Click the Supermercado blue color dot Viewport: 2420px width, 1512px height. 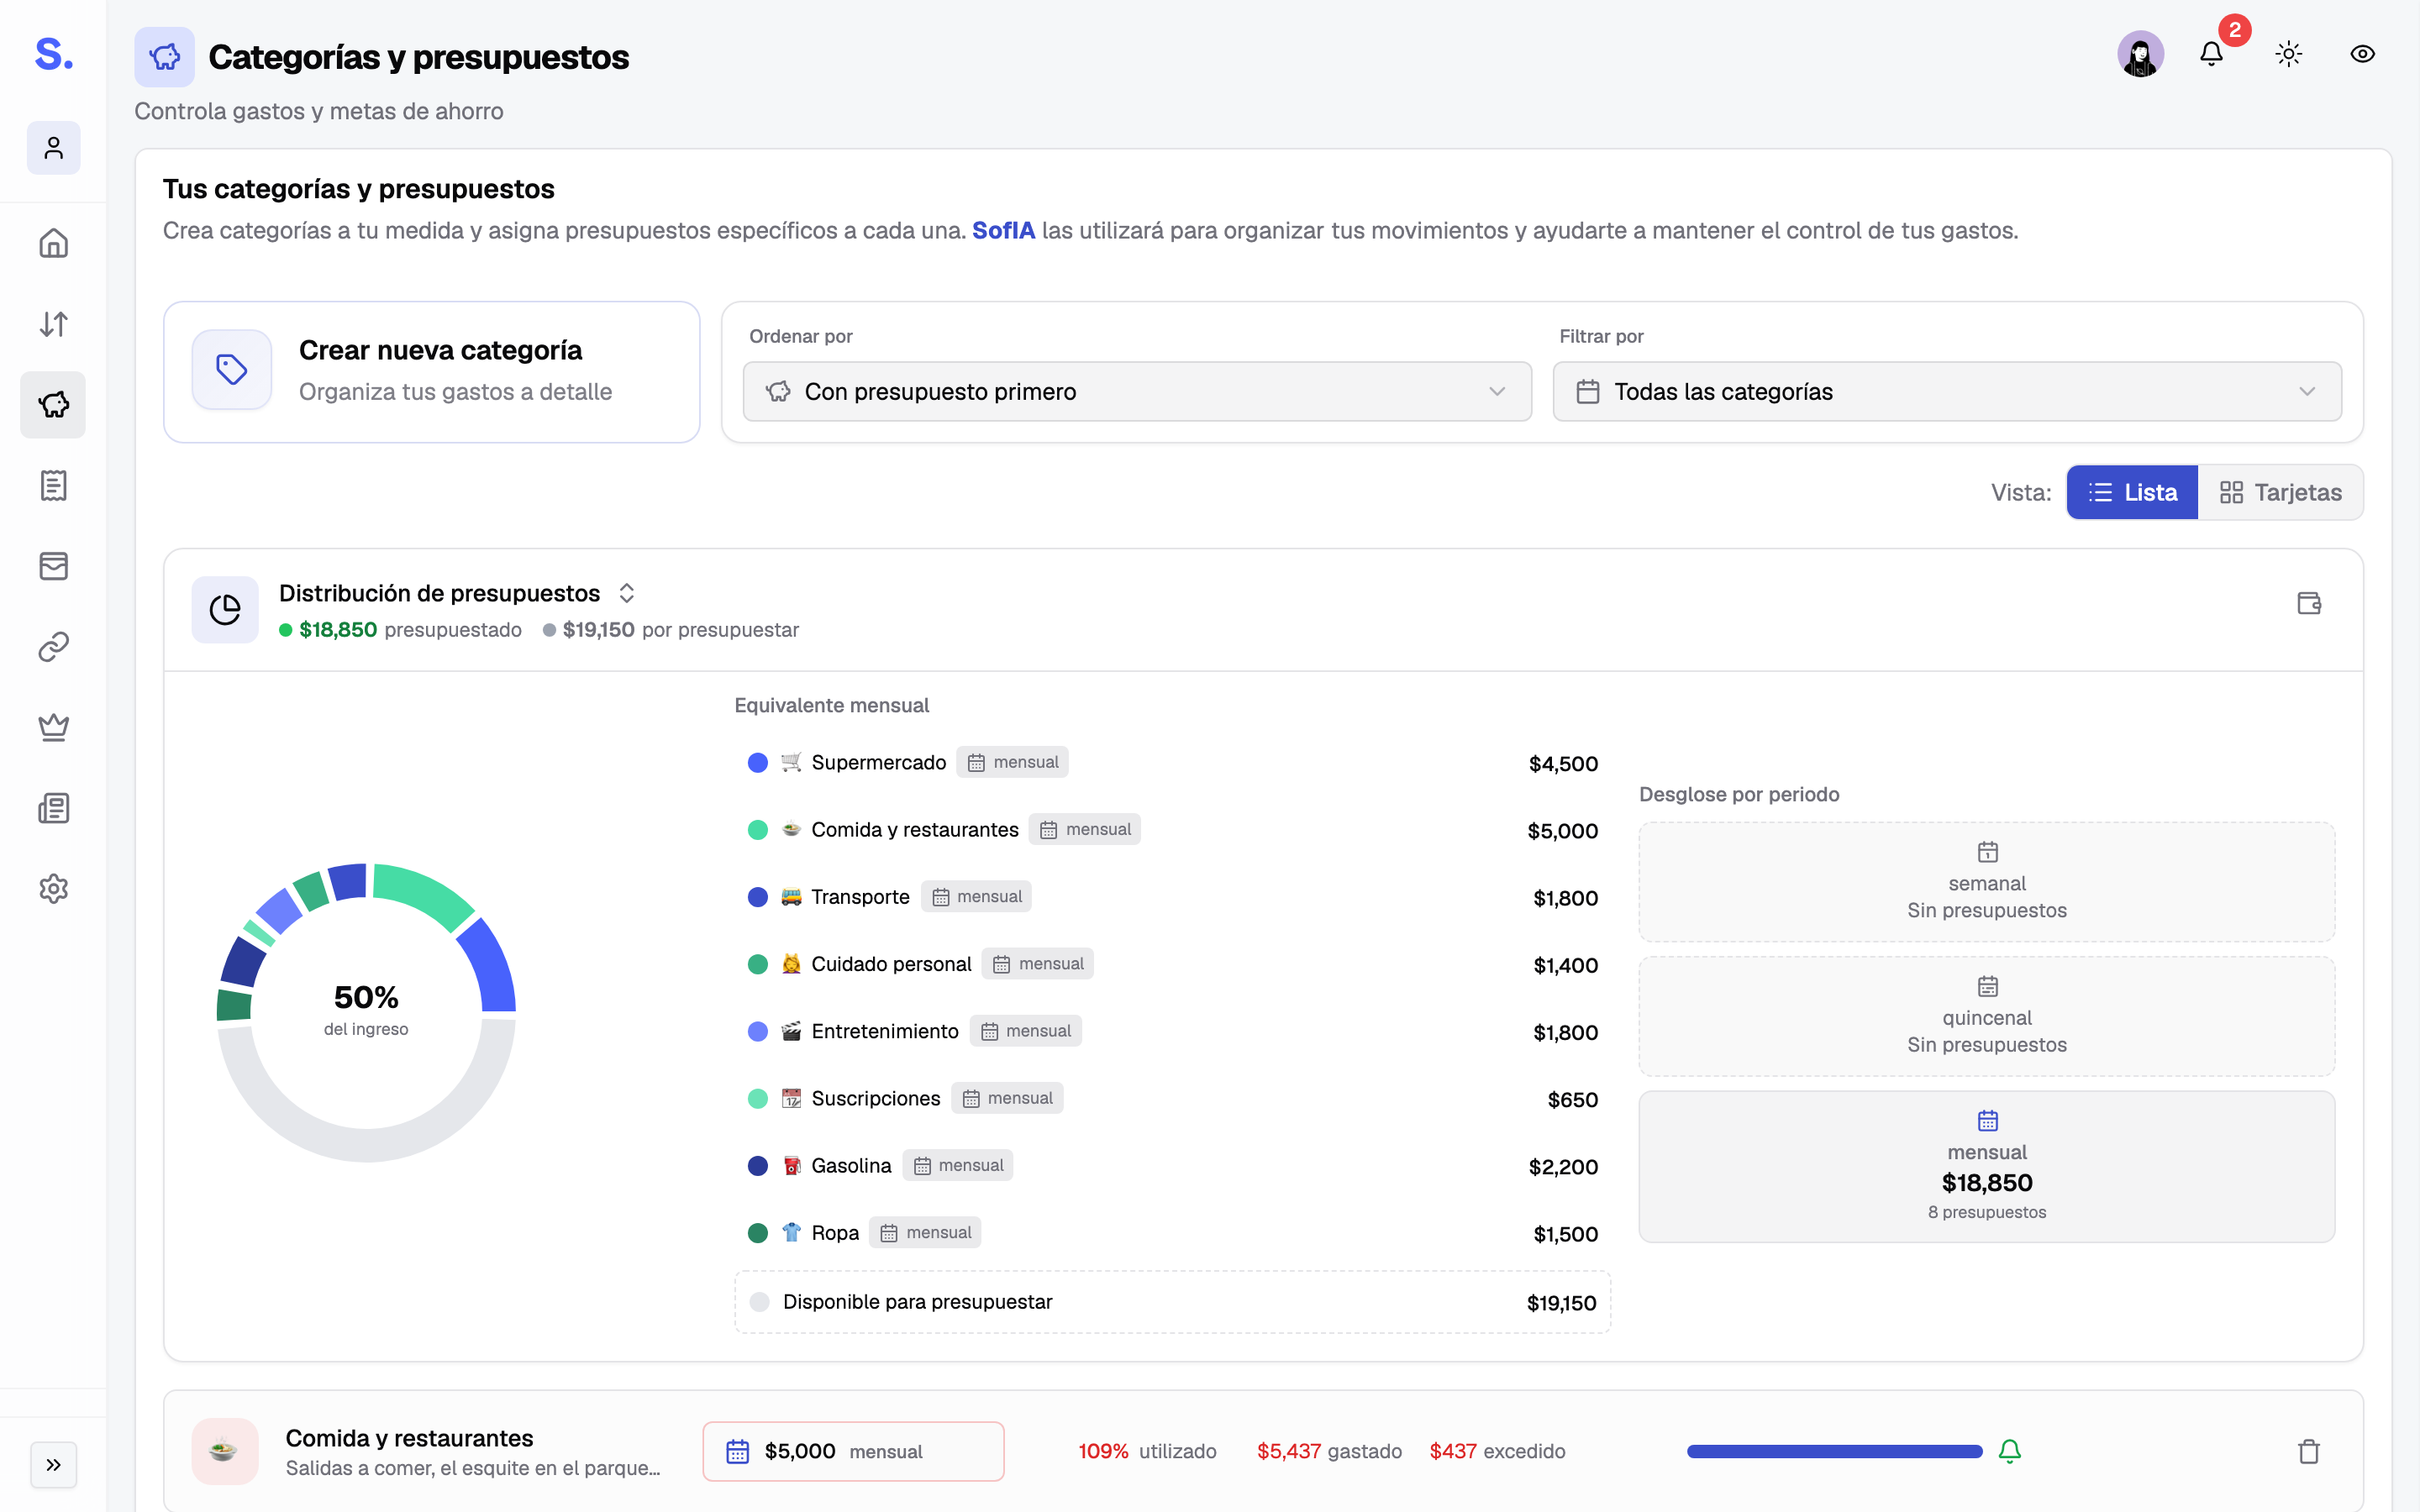tap(758, 763)
